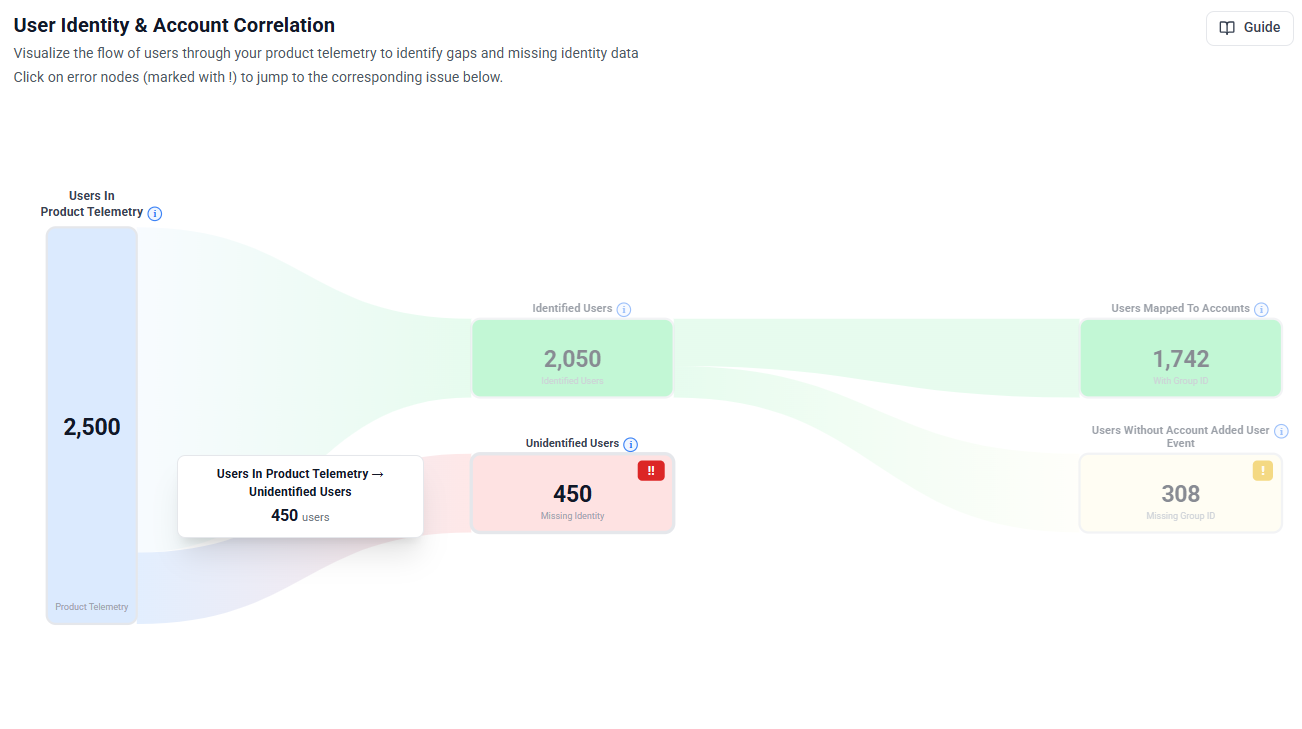
Task: Click the Identified Users node showing 2,050
Action: (572, 358)
